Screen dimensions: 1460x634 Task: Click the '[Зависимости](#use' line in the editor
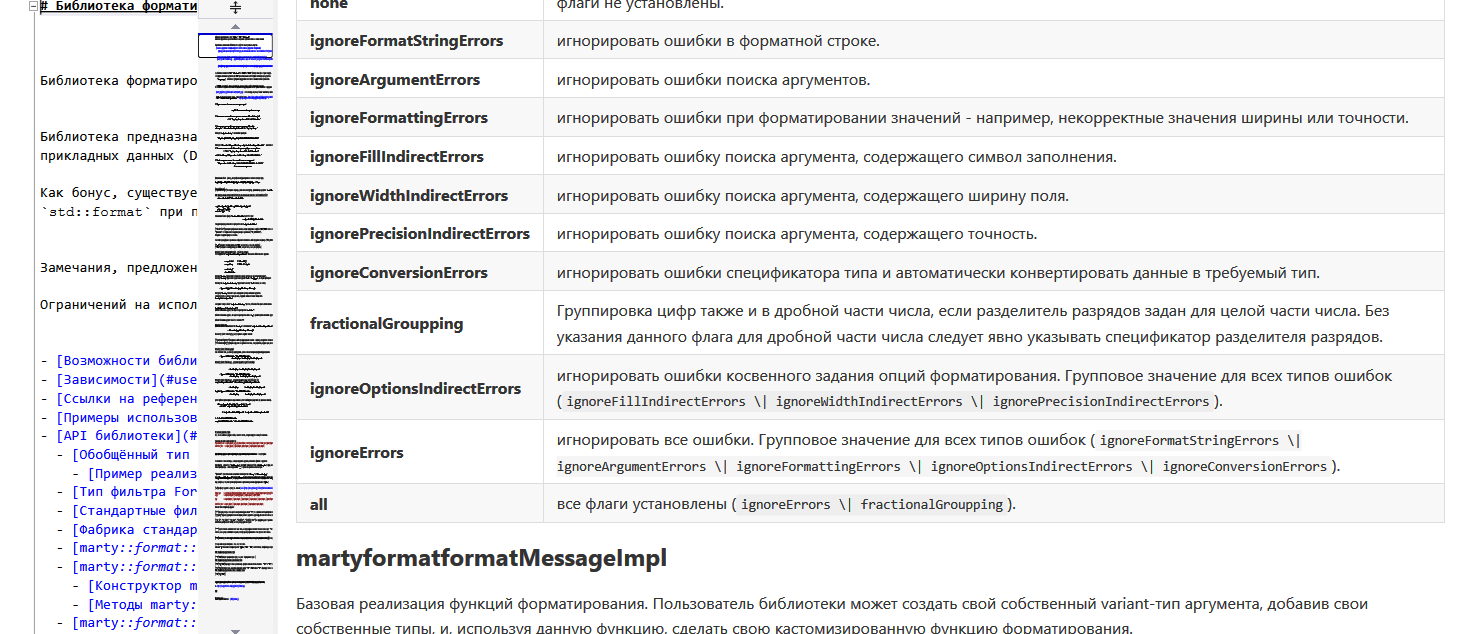[x=126, y=379]
